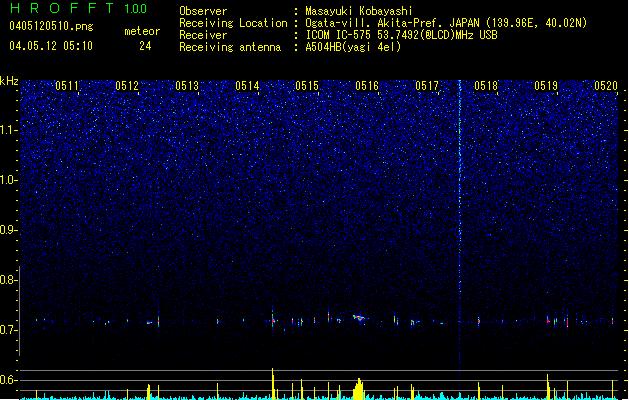Click the 0513 time marker
The height and width of the screenshot is (400, 629).
click(187, 86)
